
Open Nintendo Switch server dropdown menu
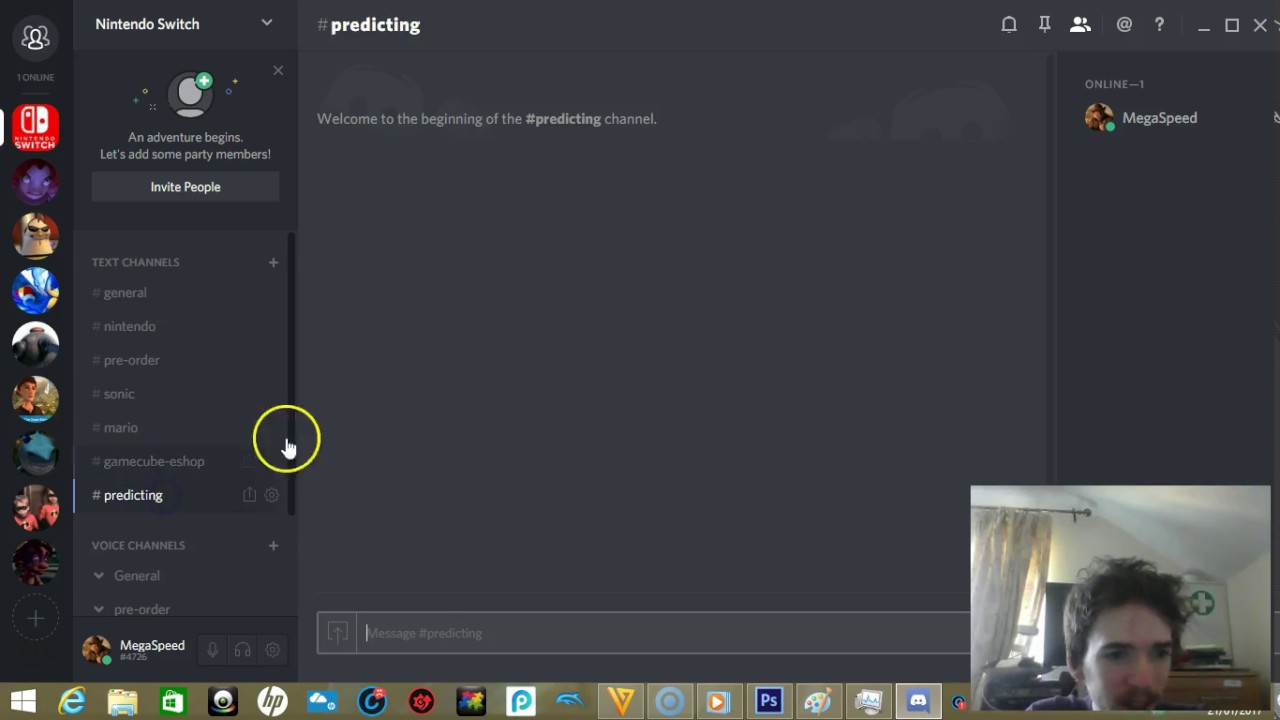pyautogui.click(x=266, y=23)
